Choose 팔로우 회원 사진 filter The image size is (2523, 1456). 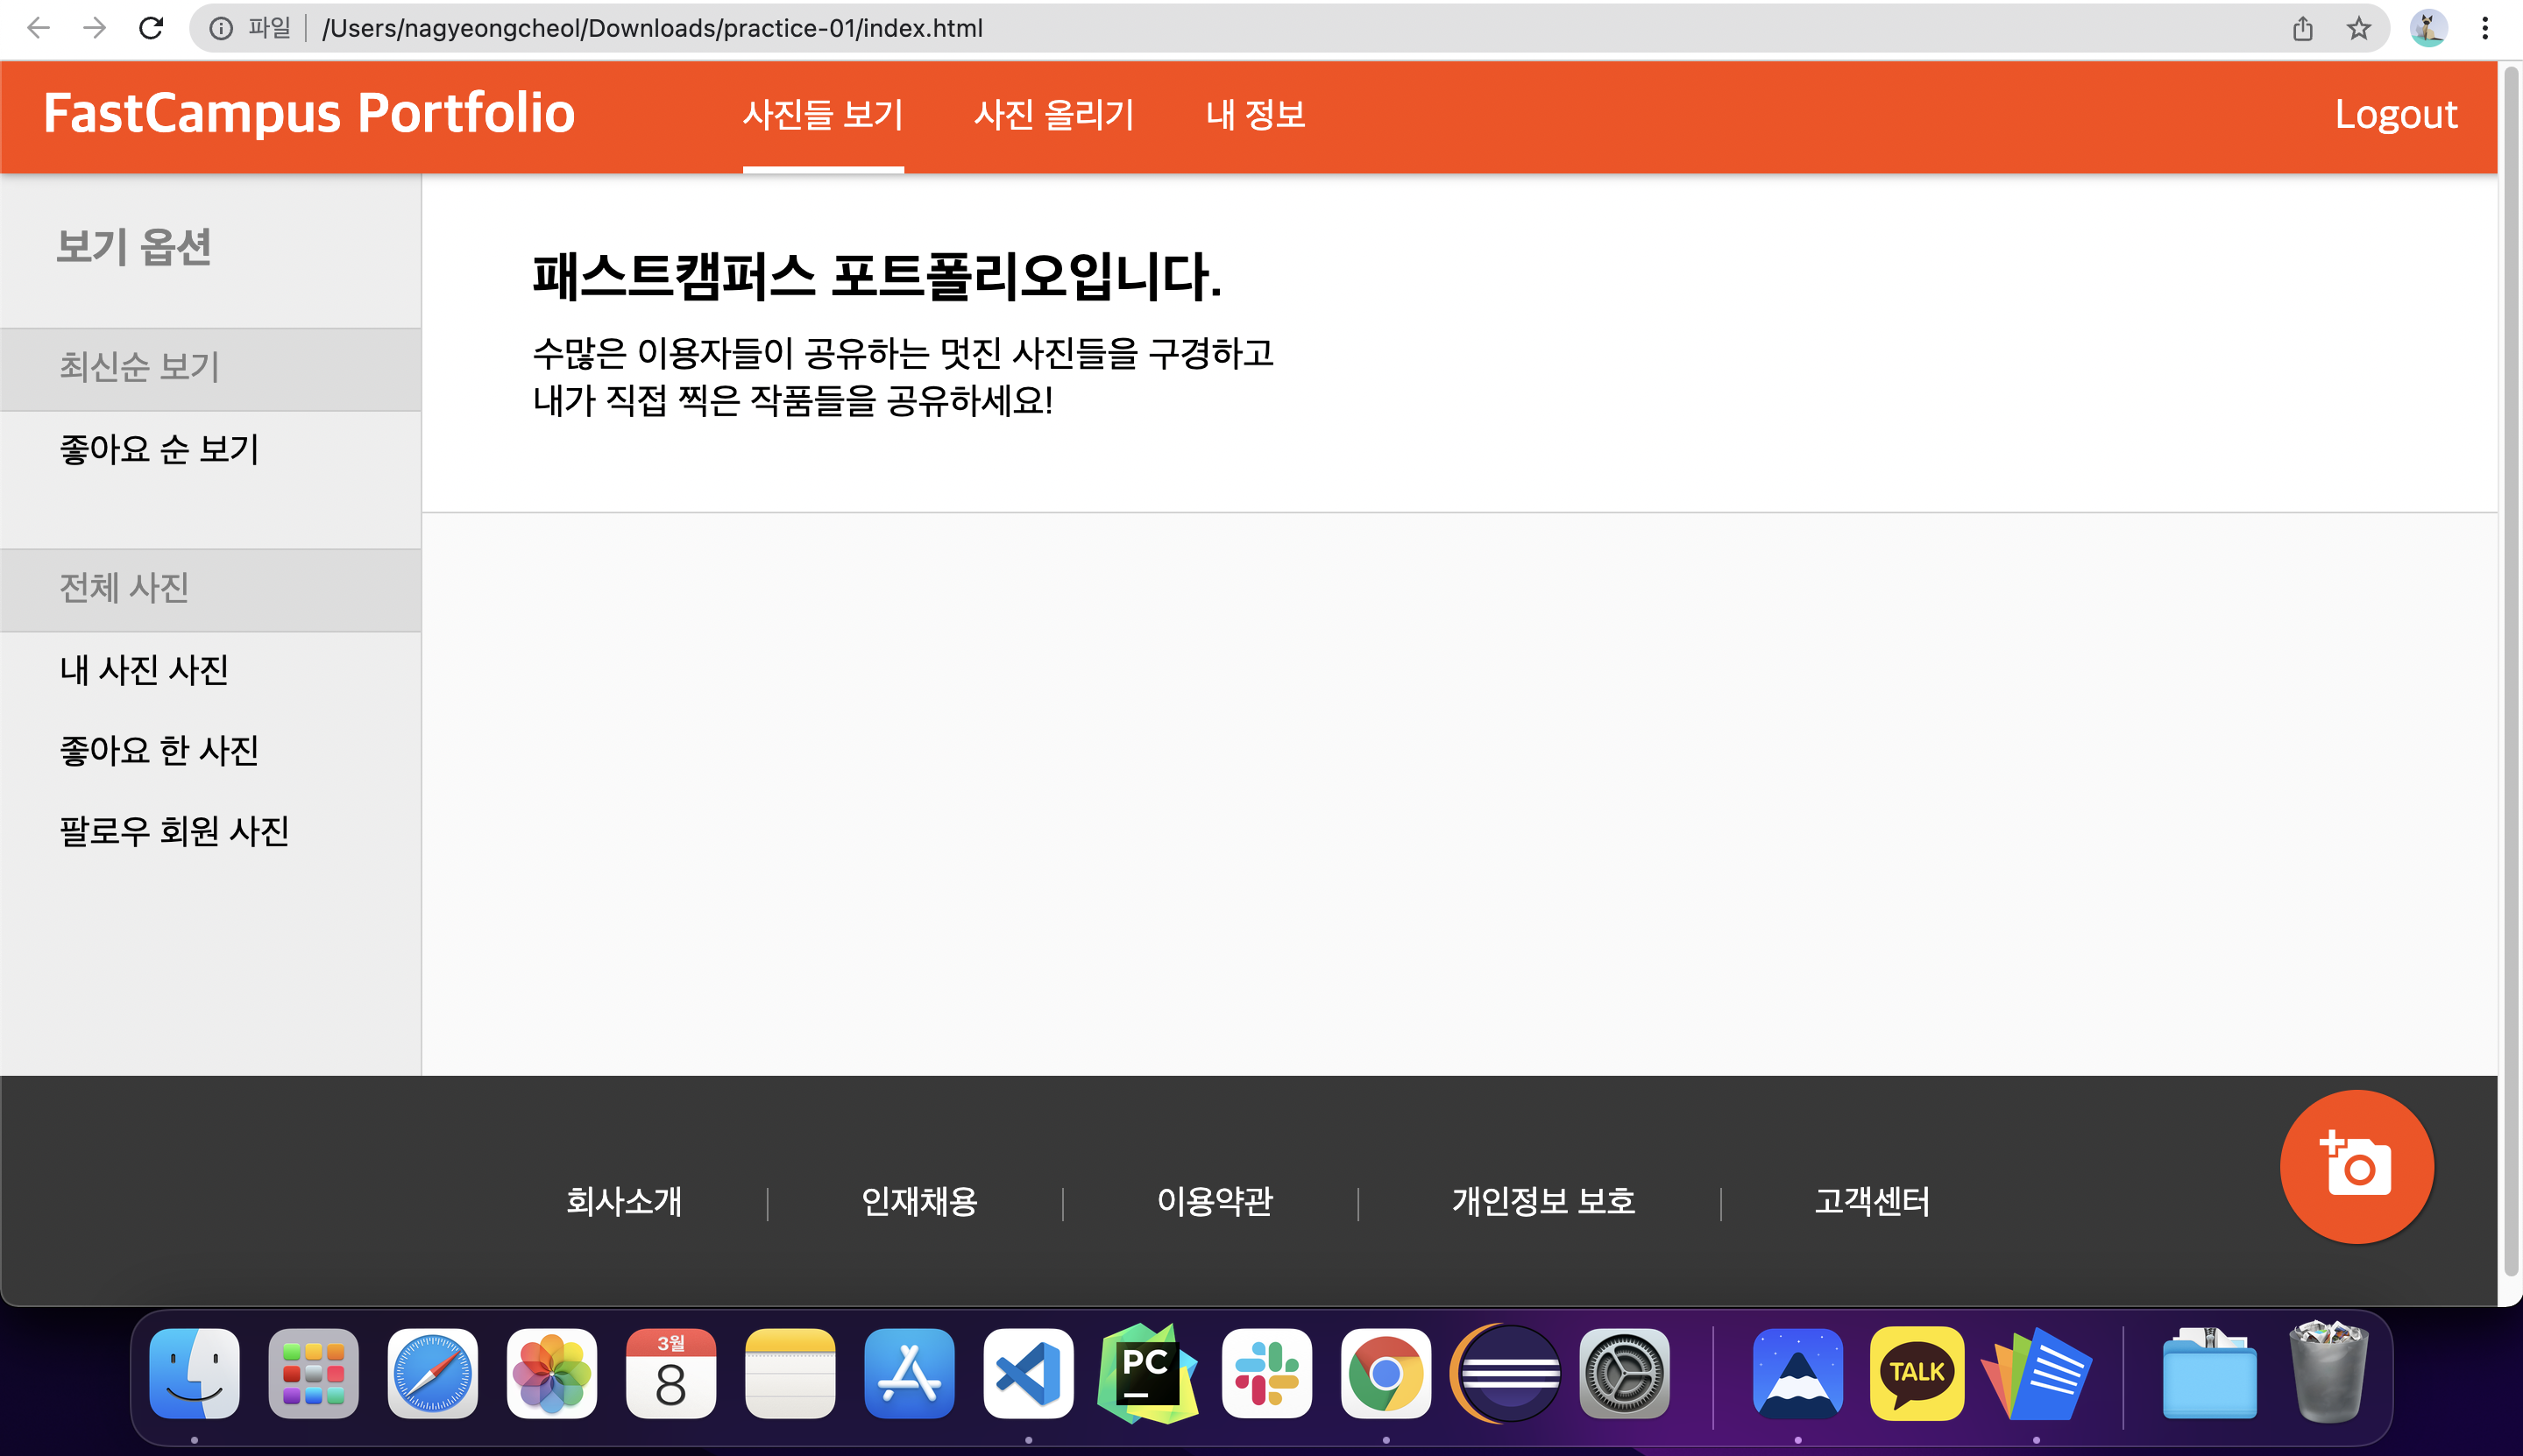[174, 831]
